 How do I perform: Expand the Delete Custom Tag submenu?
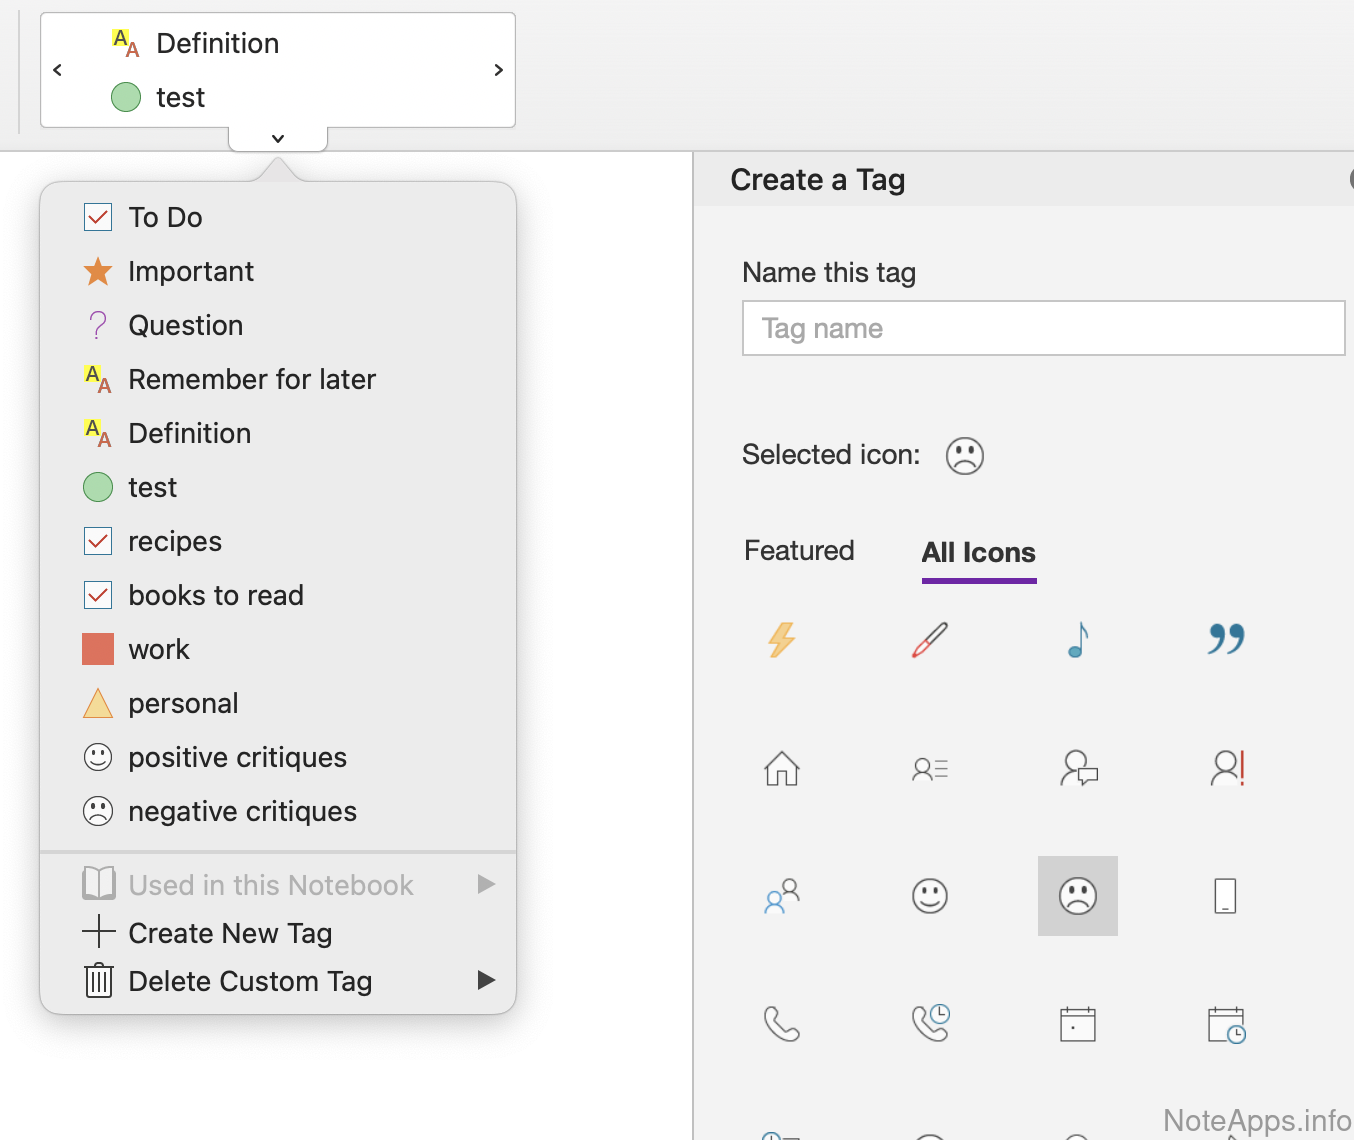250,981
